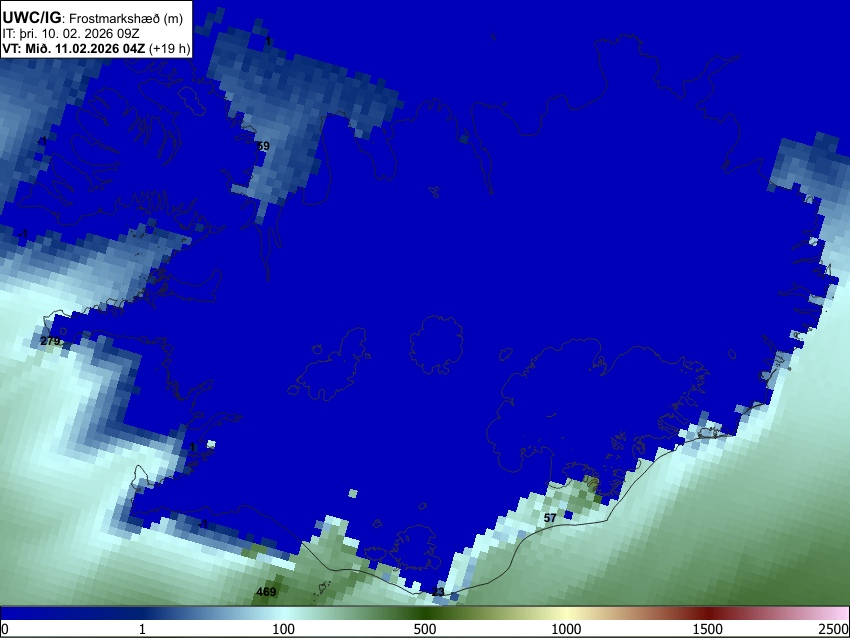
Task: Pick dark red color above 1500 on scale
Action: coord(708,613)
